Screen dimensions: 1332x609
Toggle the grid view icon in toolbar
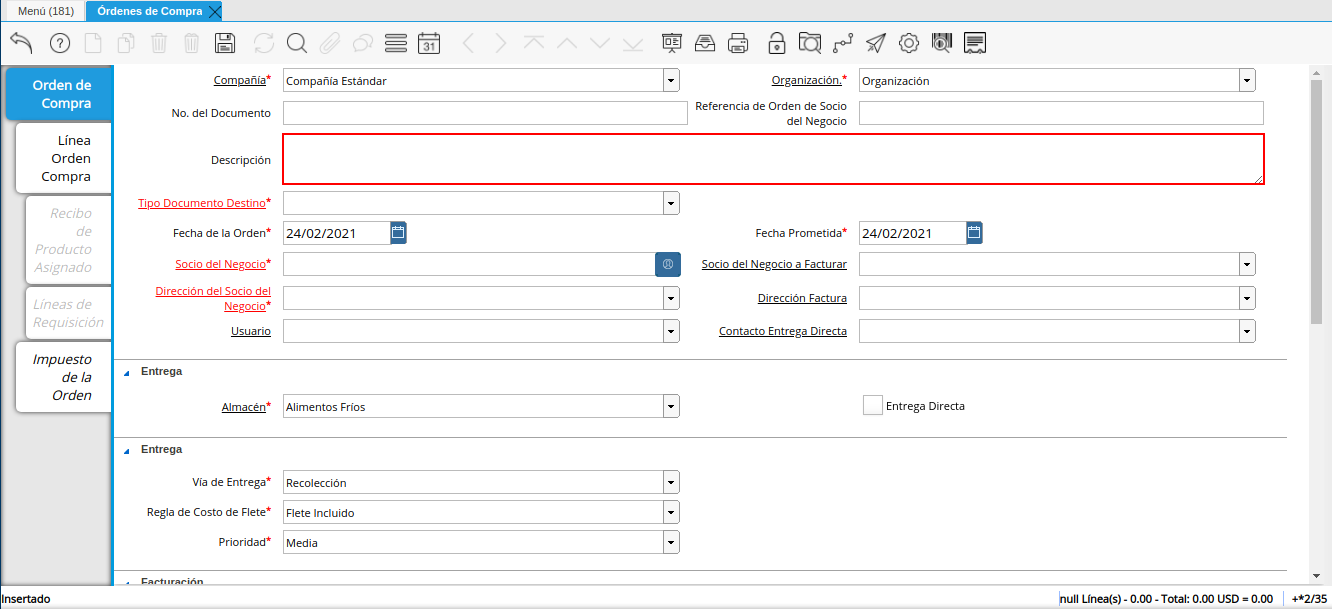tap(396, 43)
